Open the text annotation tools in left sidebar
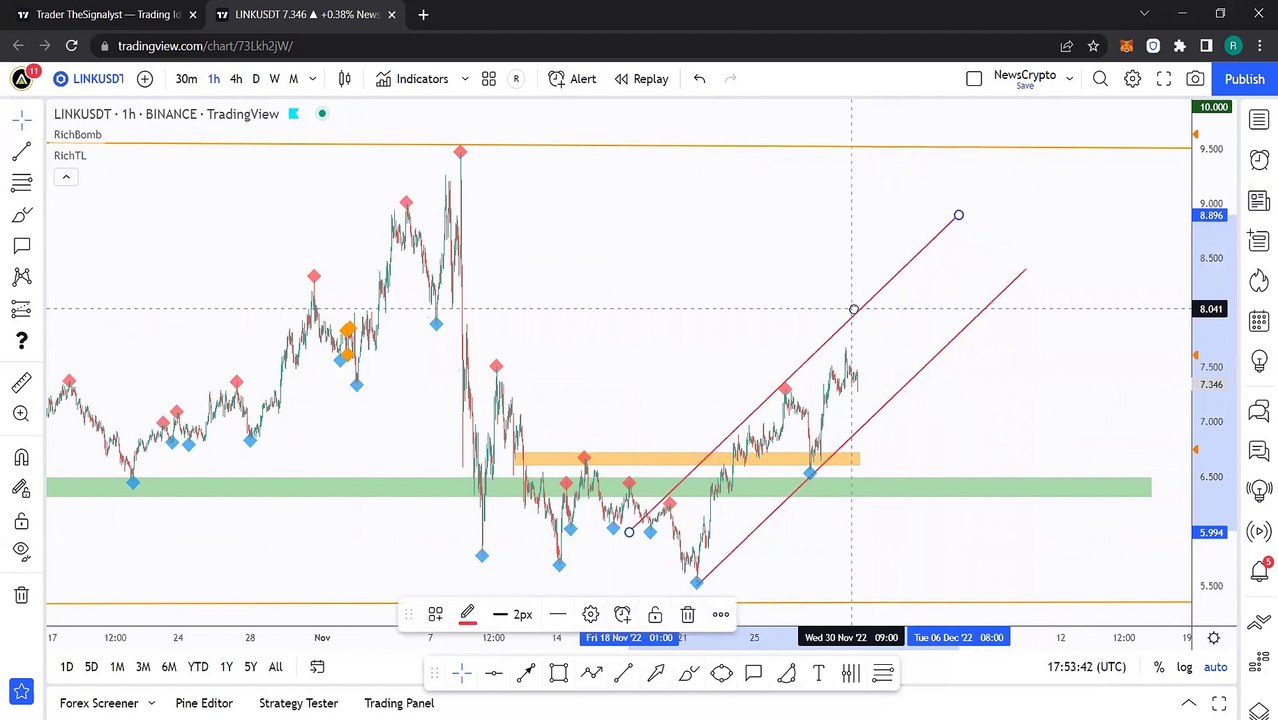Screen dimensions: 1278x720 pos(21,246)
